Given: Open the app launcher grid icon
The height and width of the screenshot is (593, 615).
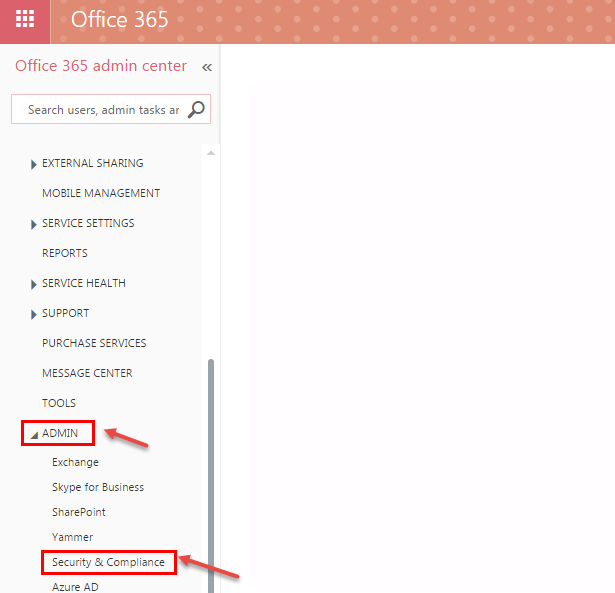Looking at the screenshot, I should pos(25,19).
